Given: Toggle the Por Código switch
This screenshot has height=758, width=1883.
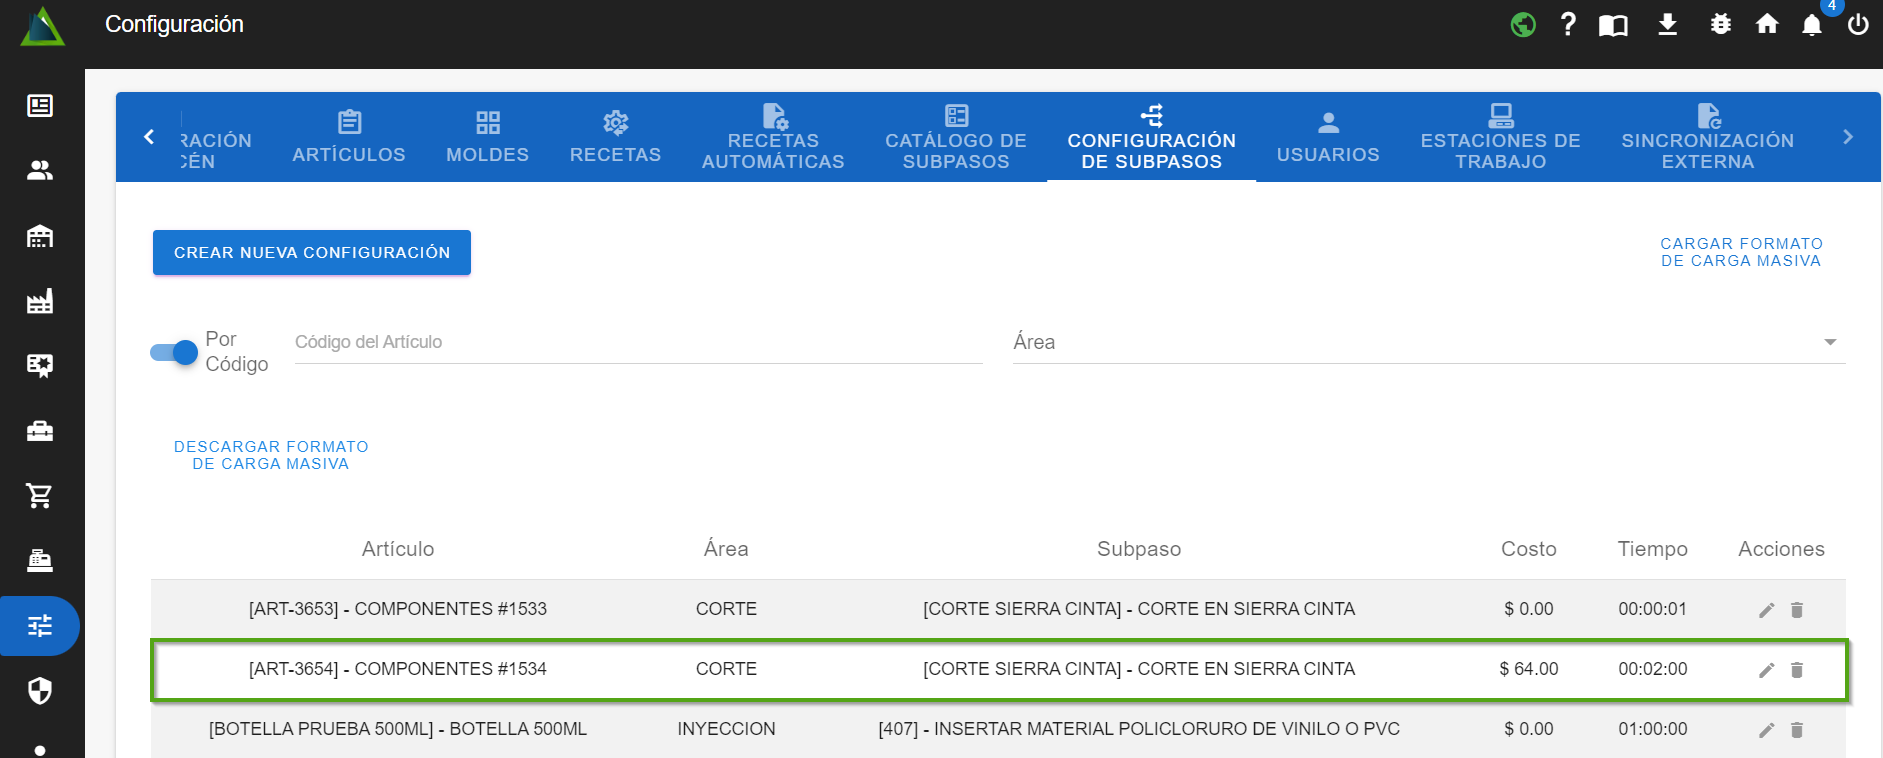Looking at the screenshot, I should pos(174,352).
